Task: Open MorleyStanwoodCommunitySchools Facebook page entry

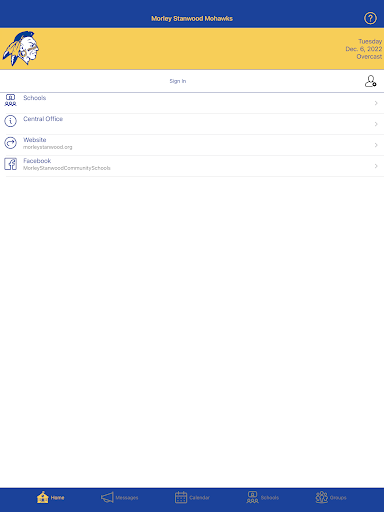Action: coord(67,168)
